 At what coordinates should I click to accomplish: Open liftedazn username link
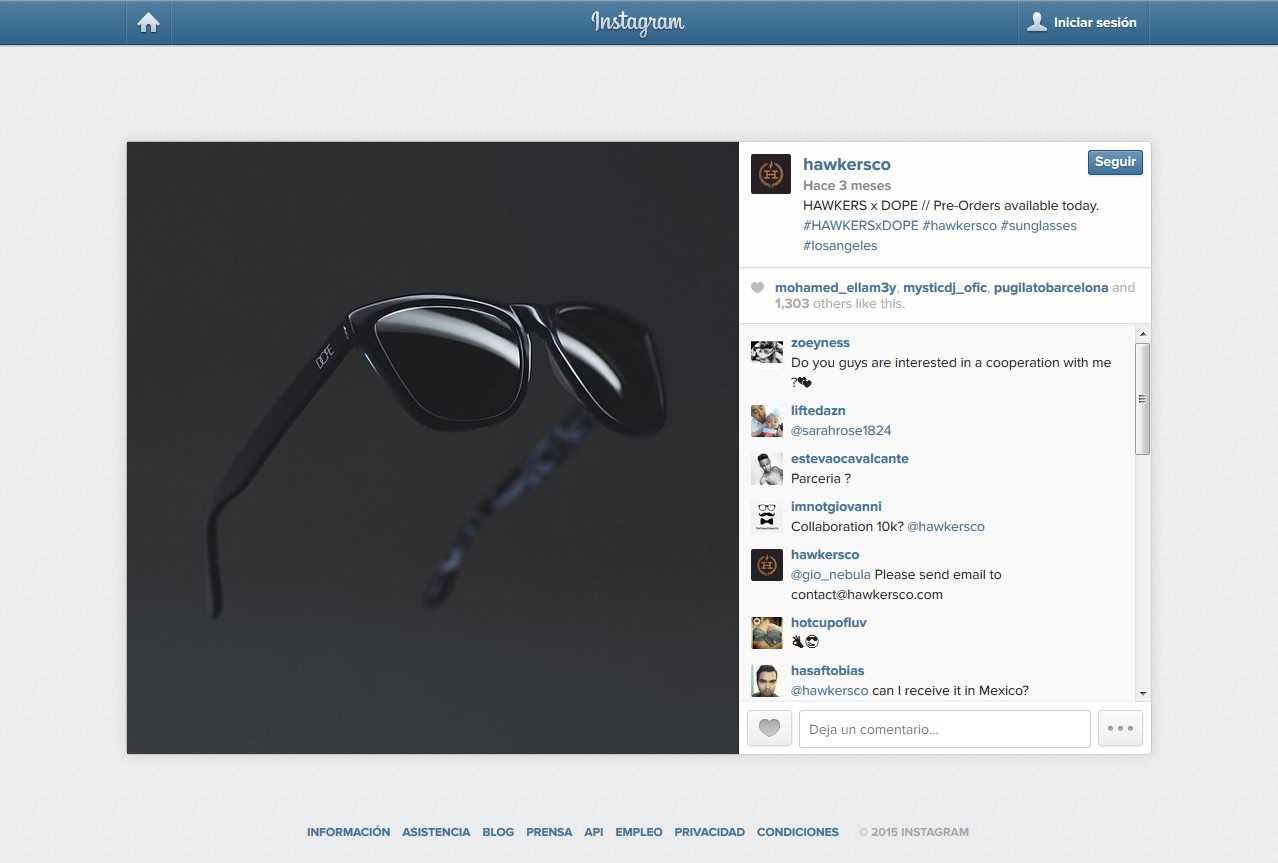click(819, 411)
